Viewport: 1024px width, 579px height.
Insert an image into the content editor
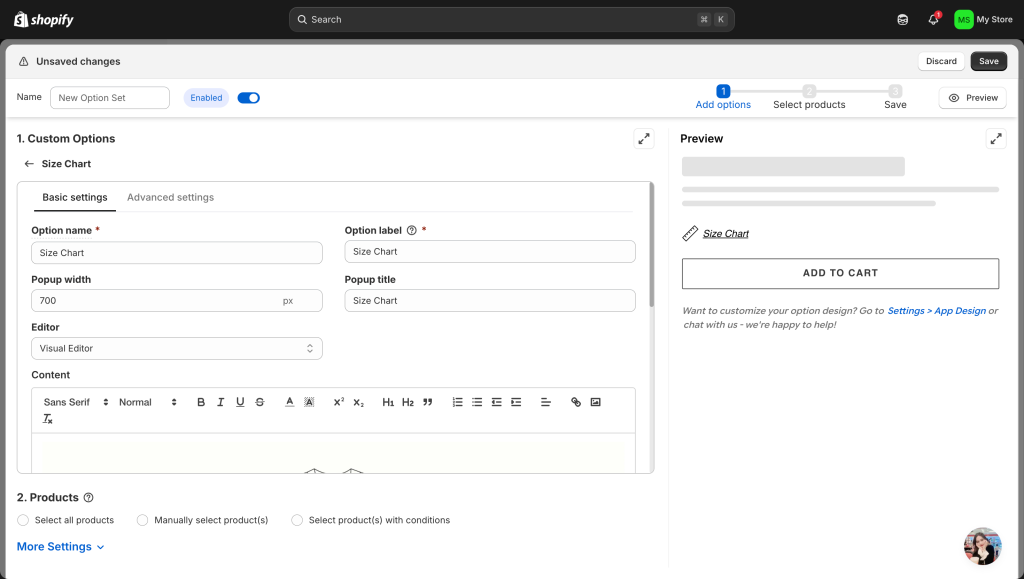tap(596, 402)
